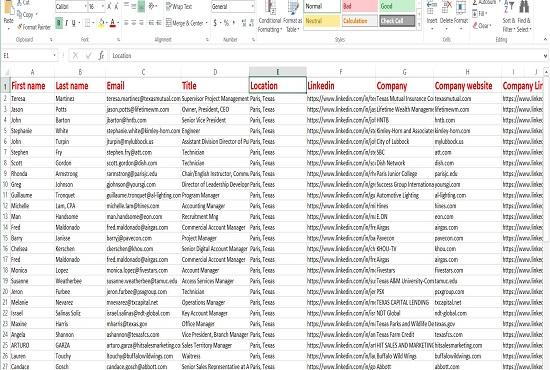Click the Format cells icon
The image size is (550, 370).
tap(461, 12)
